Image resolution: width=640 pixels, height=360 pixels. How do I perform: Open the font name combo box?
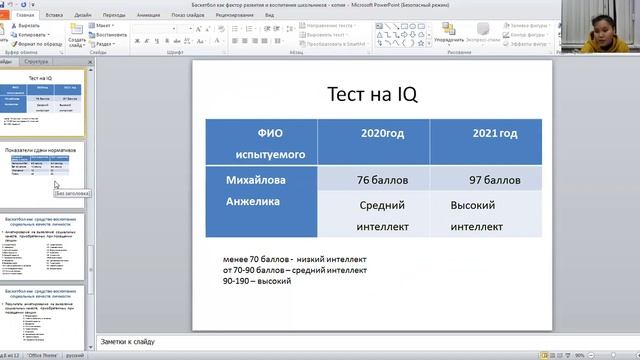[x=155, y=29]
